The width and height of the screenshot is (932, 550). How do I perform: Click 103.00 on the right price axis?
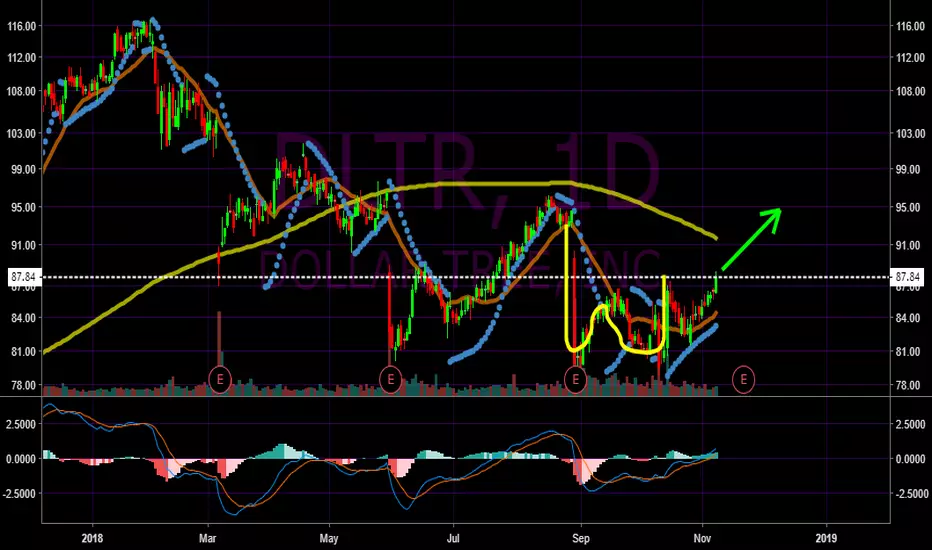point(911,134)
